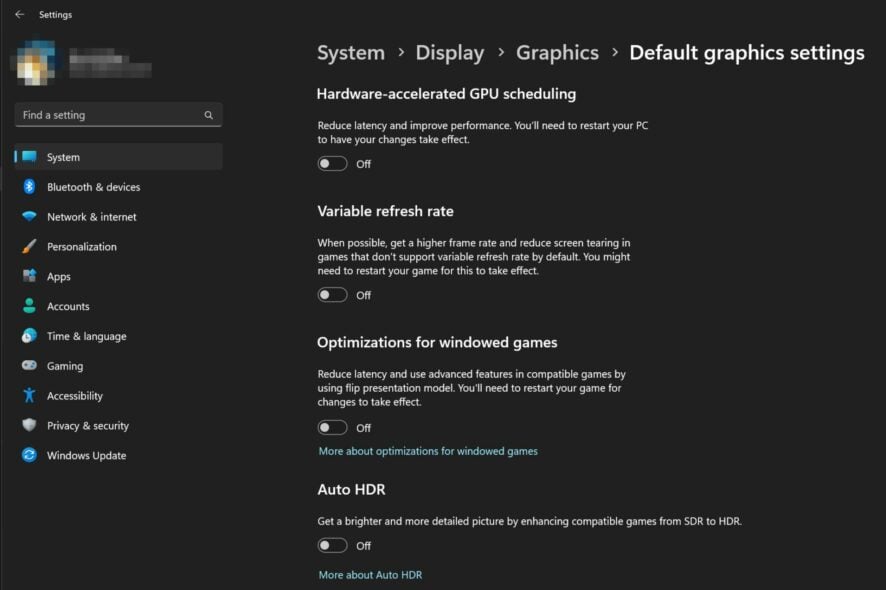Click the Optimizations for windowed games heading

click(x=437, y=342)
